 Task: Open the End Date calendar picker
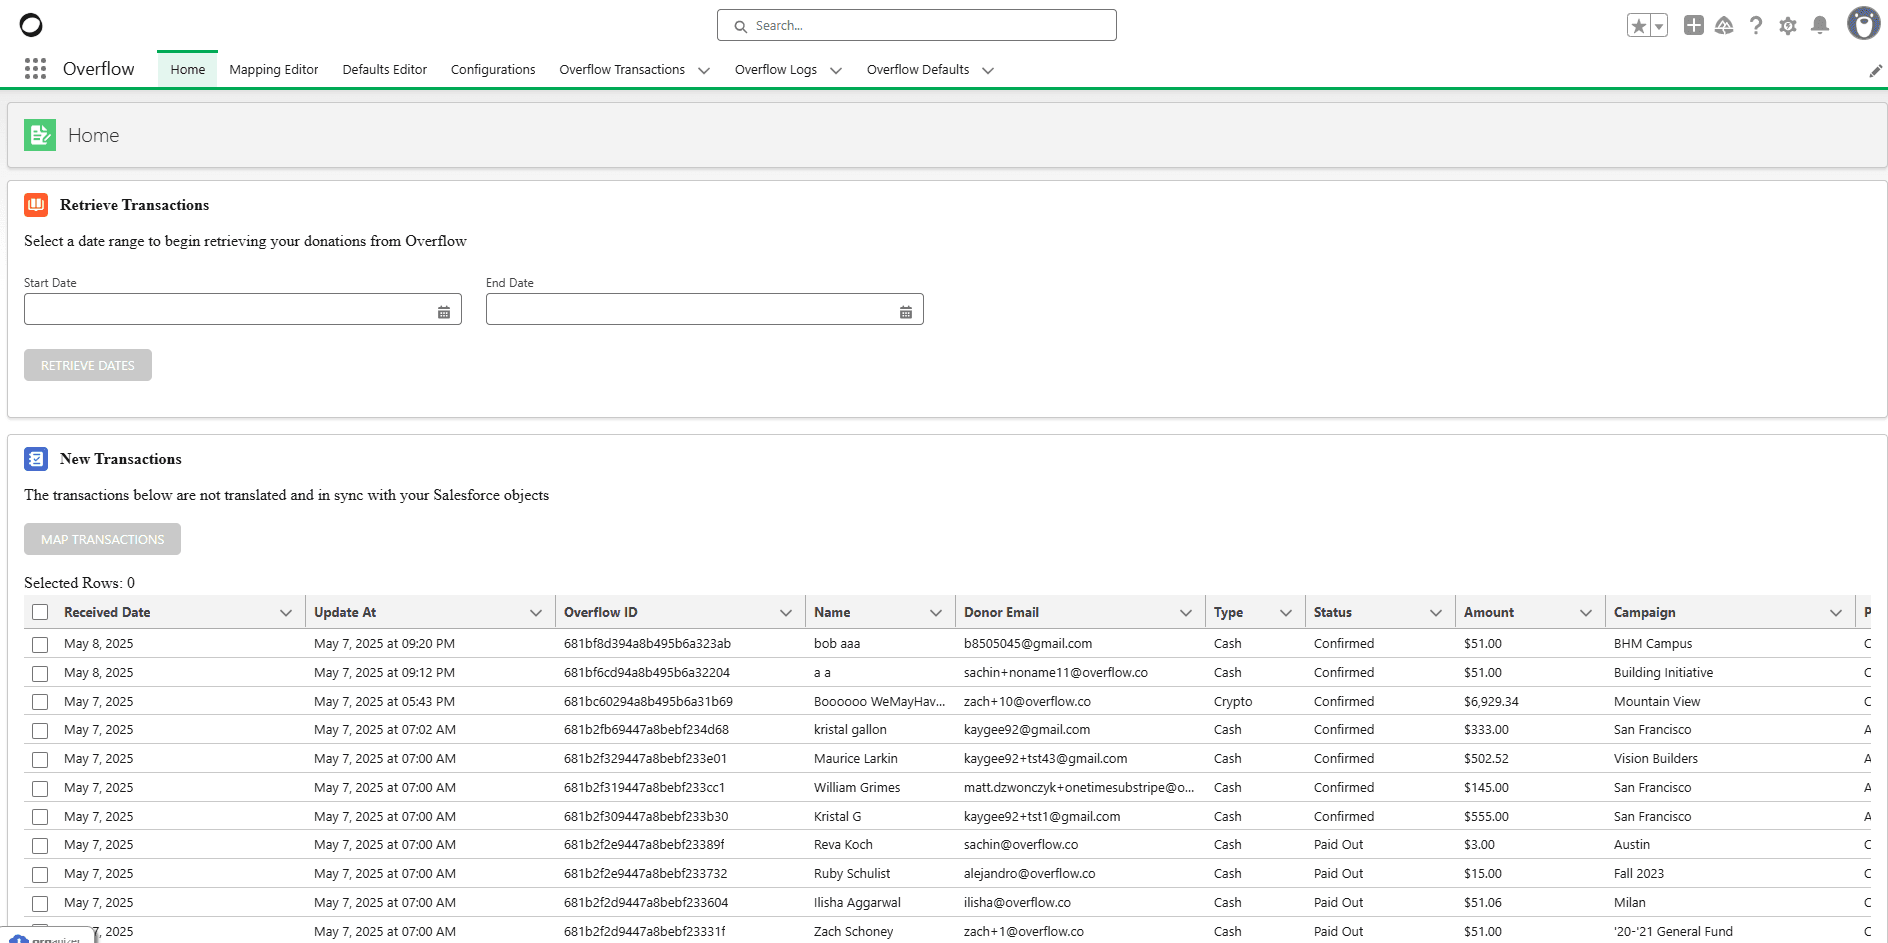[906, 312]
